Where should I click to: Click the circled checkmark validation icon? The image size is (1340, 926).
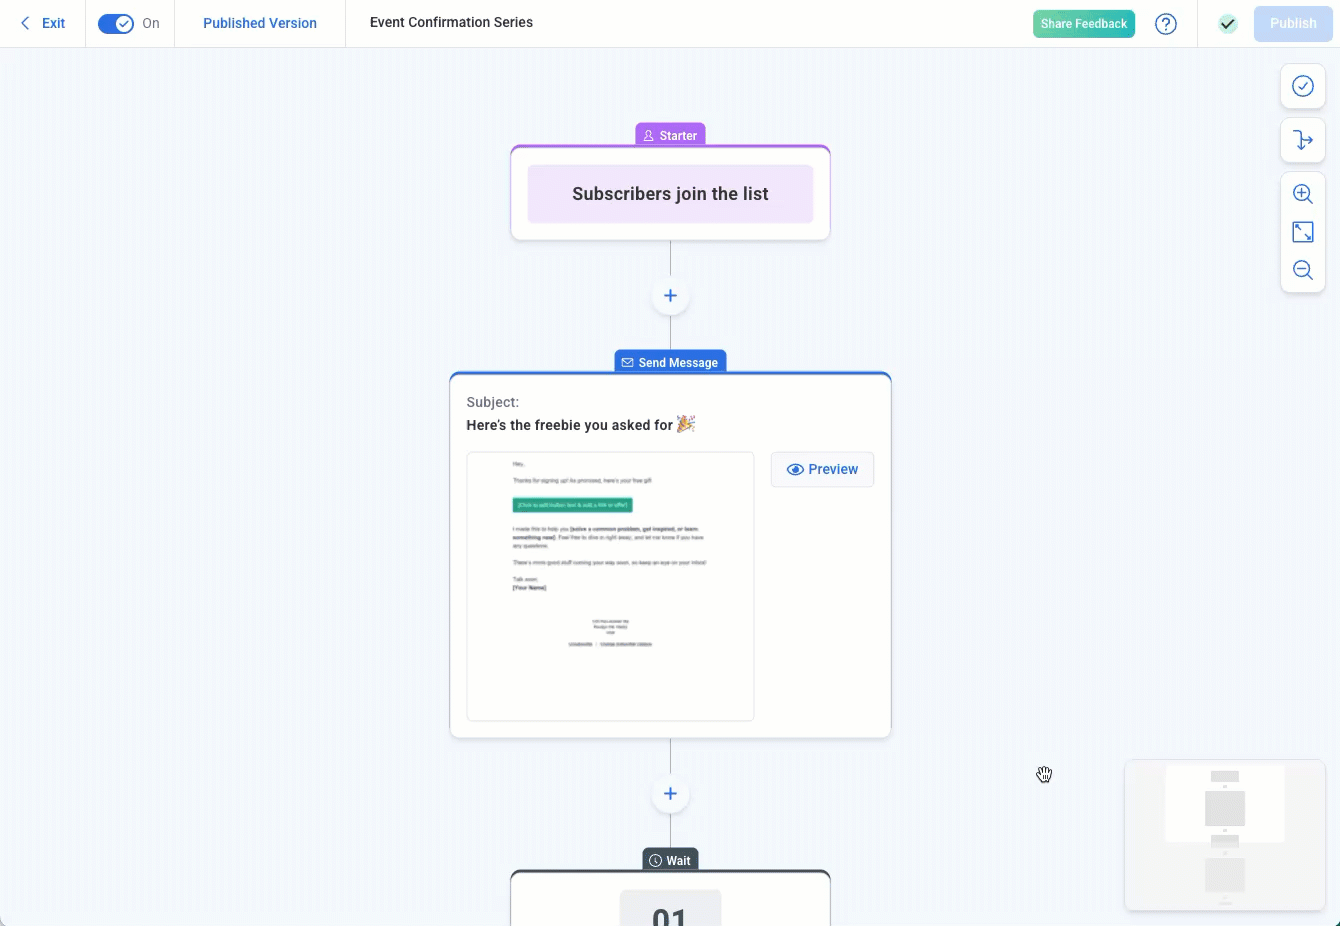click(x=1302, y=86)
